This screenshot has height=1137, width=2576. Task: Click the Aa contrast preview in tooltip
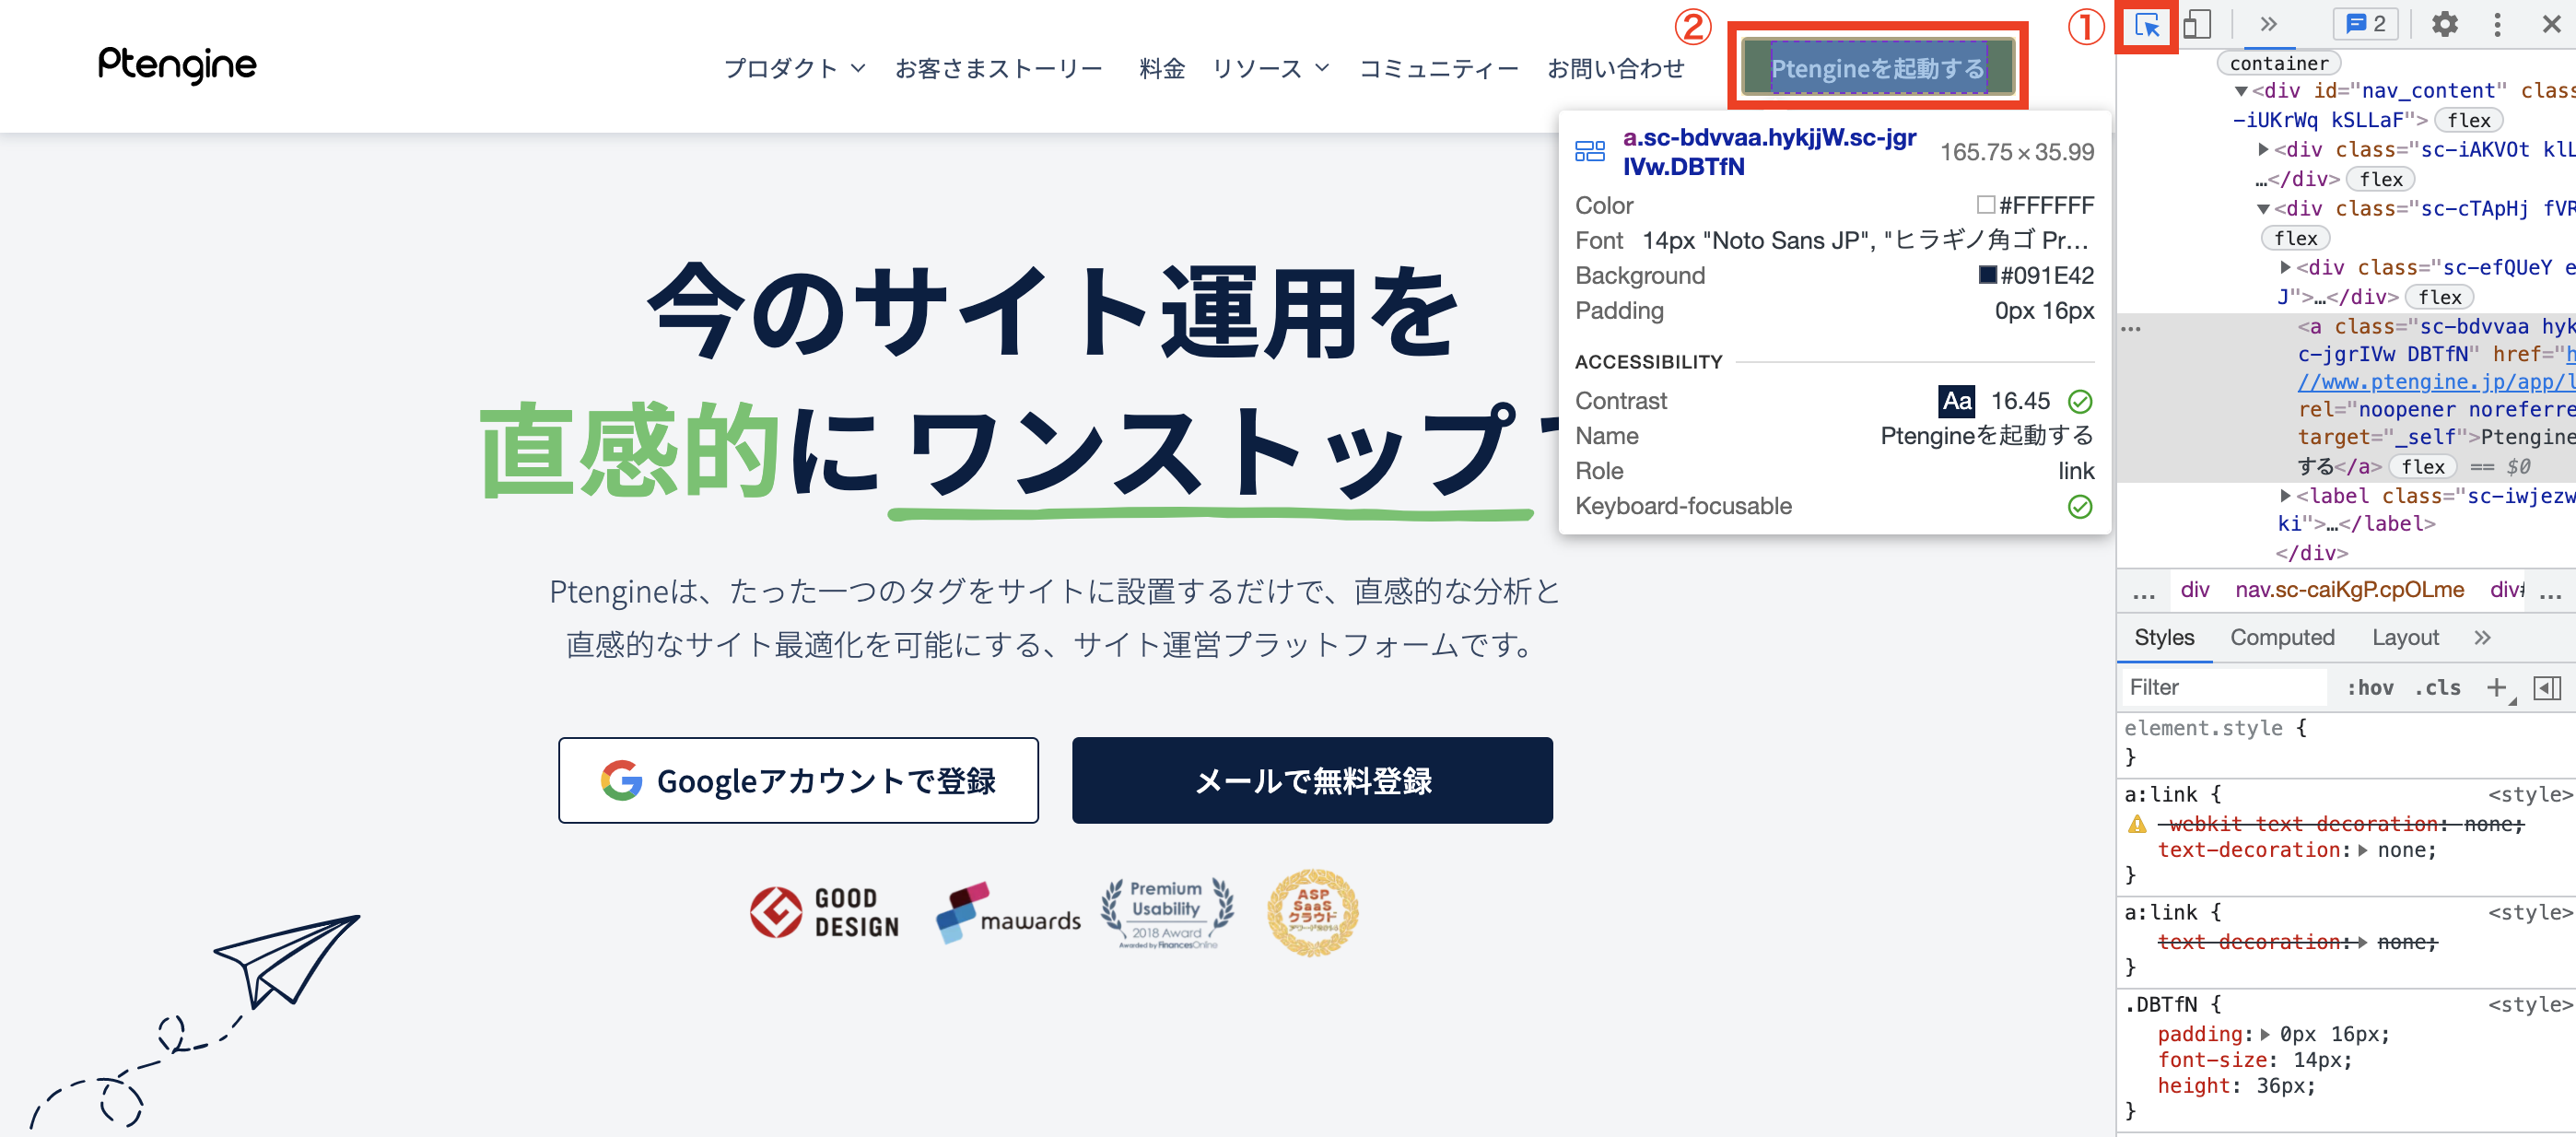click(x=1956, y=401)
